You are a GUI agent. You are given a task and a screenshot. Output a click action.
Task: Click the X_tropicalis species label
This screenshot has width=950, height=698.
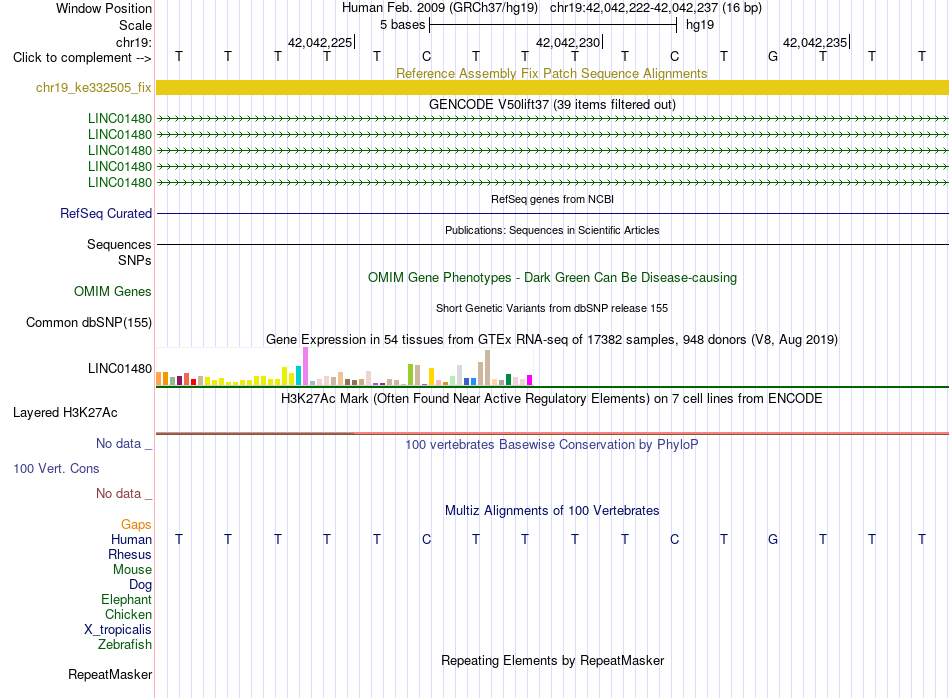[118, 630]
